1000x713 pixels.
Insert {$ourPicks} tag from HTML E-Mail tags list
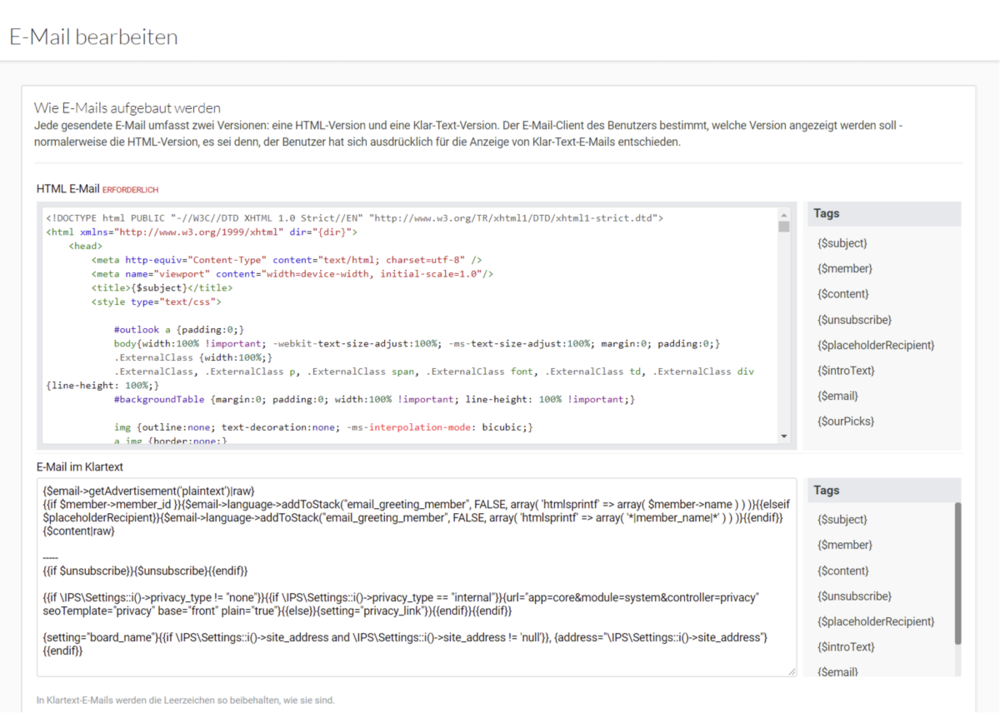(x=845, y=422)
